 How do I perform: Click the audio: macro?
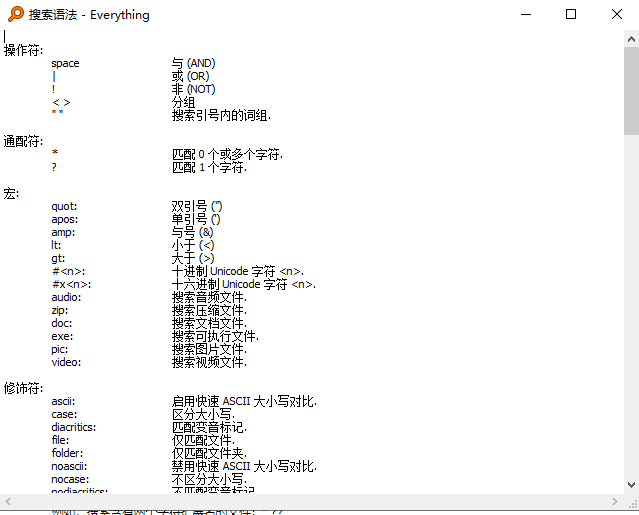pos(66,297)
